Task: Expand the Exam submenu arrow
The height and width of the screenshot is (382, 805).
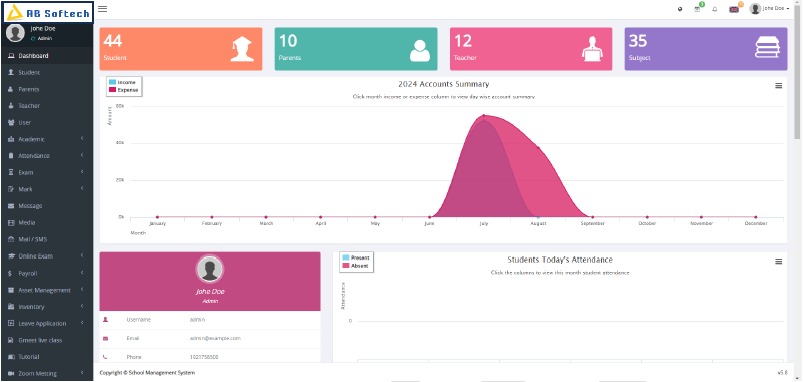Action: pyautogui.click(x=82, y=172)
